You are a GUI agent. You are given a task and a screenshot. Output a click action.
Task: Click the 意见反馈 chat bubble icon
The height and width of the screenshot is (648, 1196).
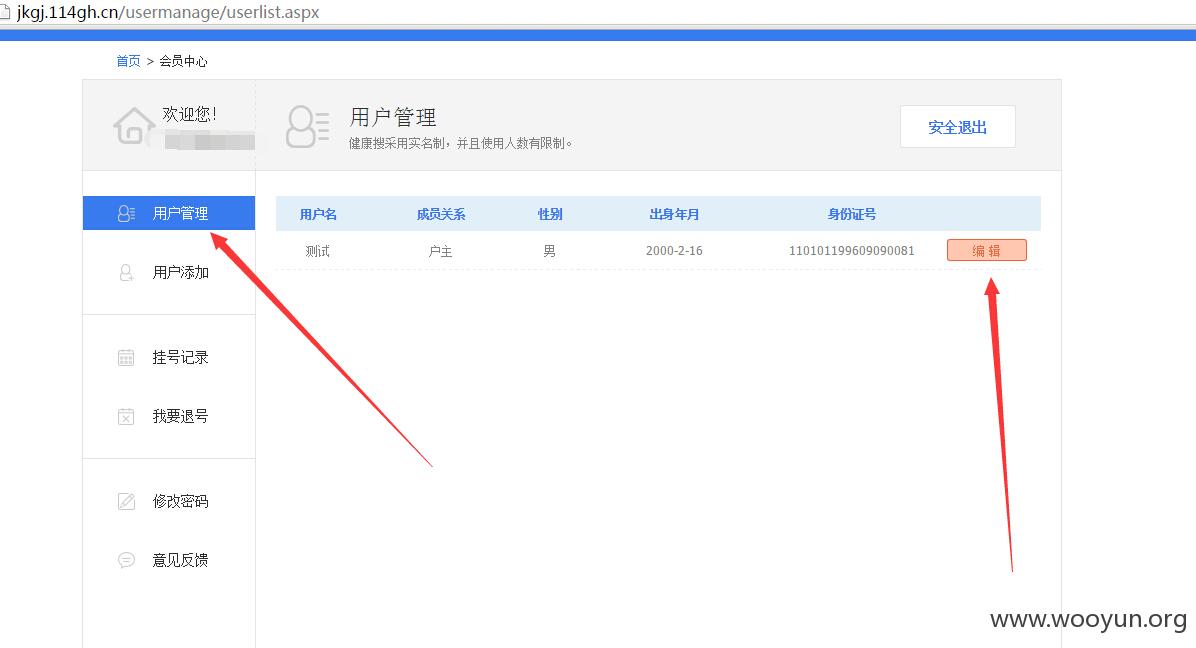pyautogui.click(x=126, y=560)
